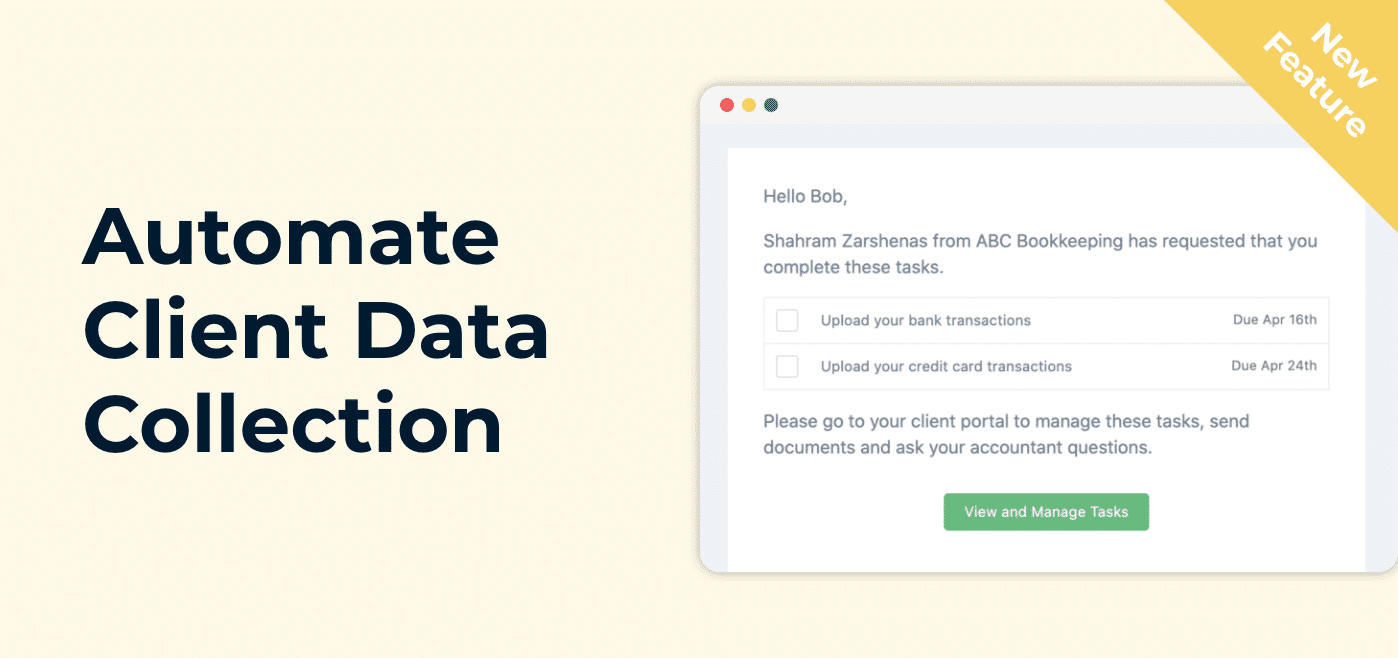1398x658 pixels.
Task: Click the name 'Shahram Zarshenas' in the message
Action: 847,241
